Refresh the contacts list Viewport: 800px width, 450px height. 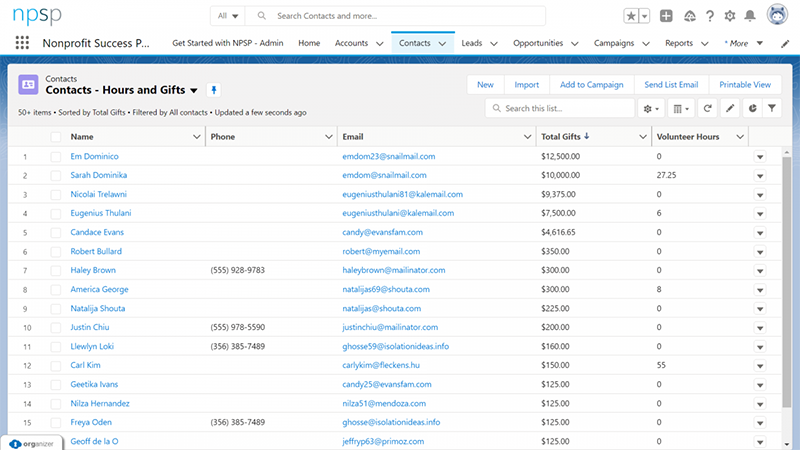(x=707, y=108)
